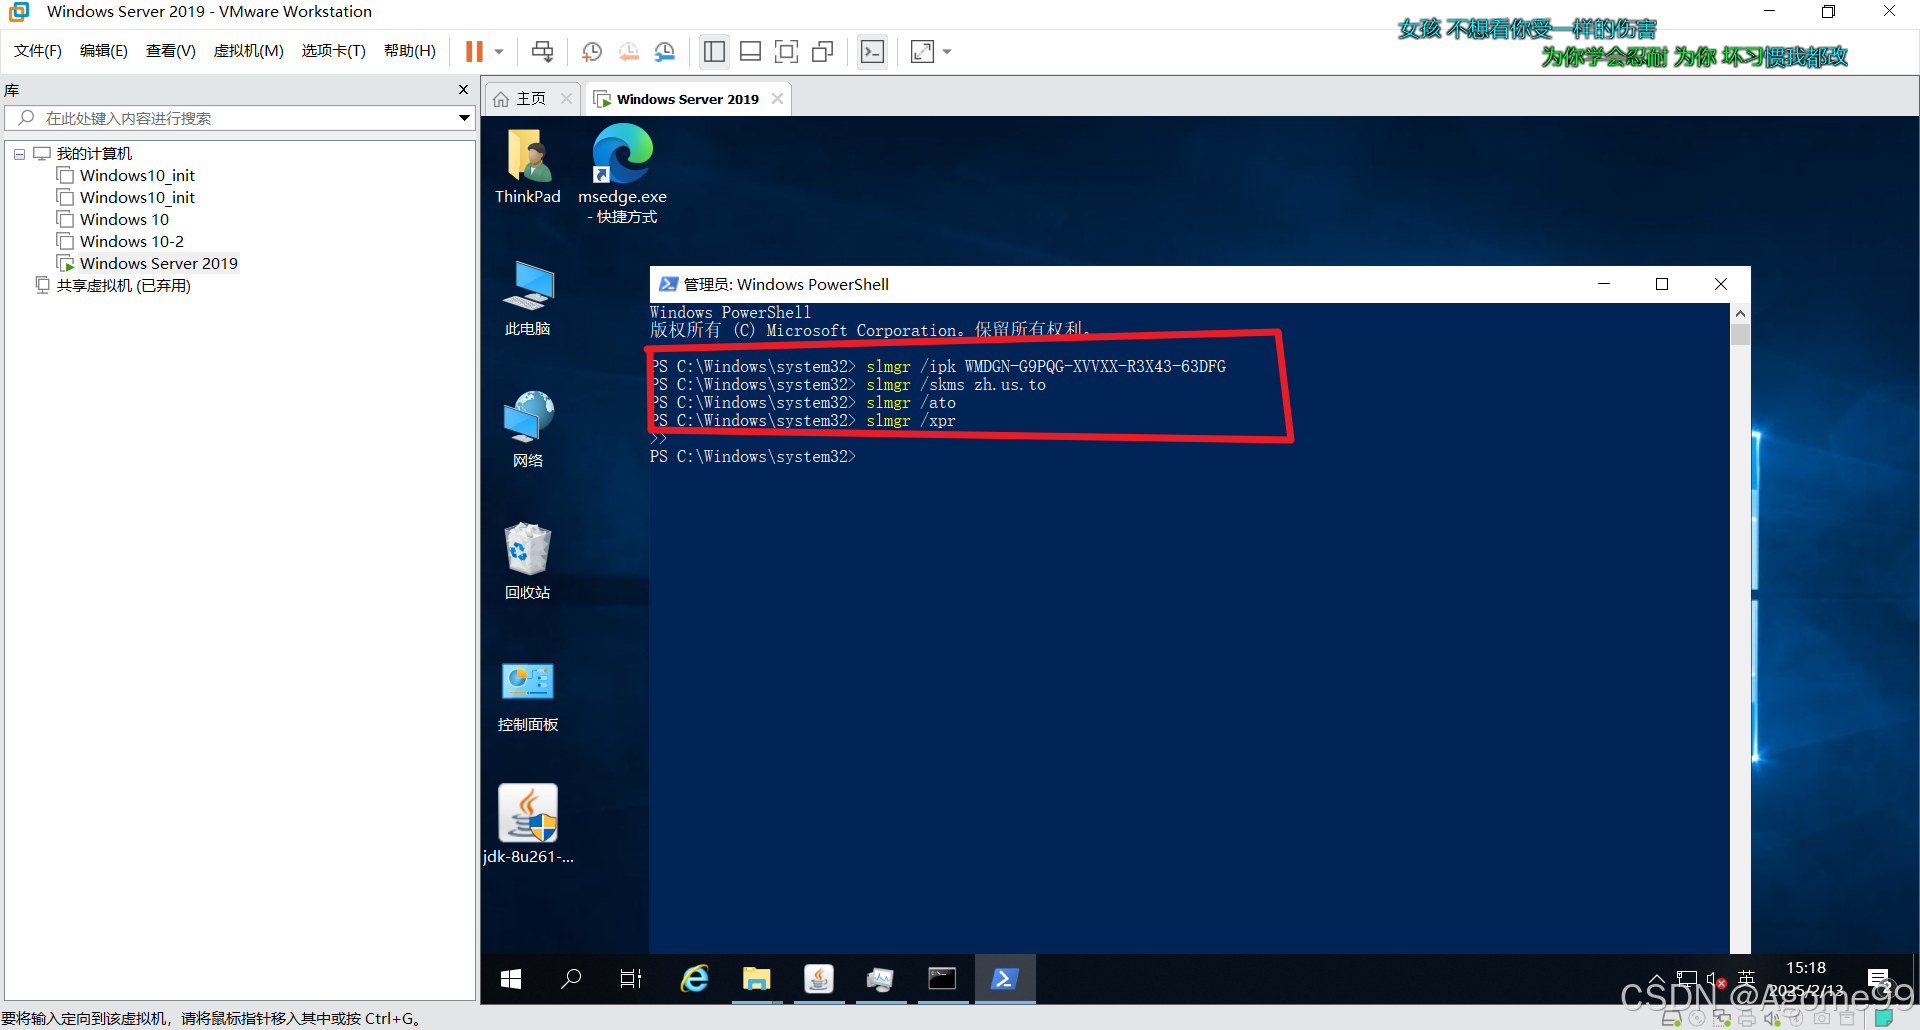Open the 文件(F) menu
The height and width of the screenshot is (1030, 1920).
(x=38, y=51)
